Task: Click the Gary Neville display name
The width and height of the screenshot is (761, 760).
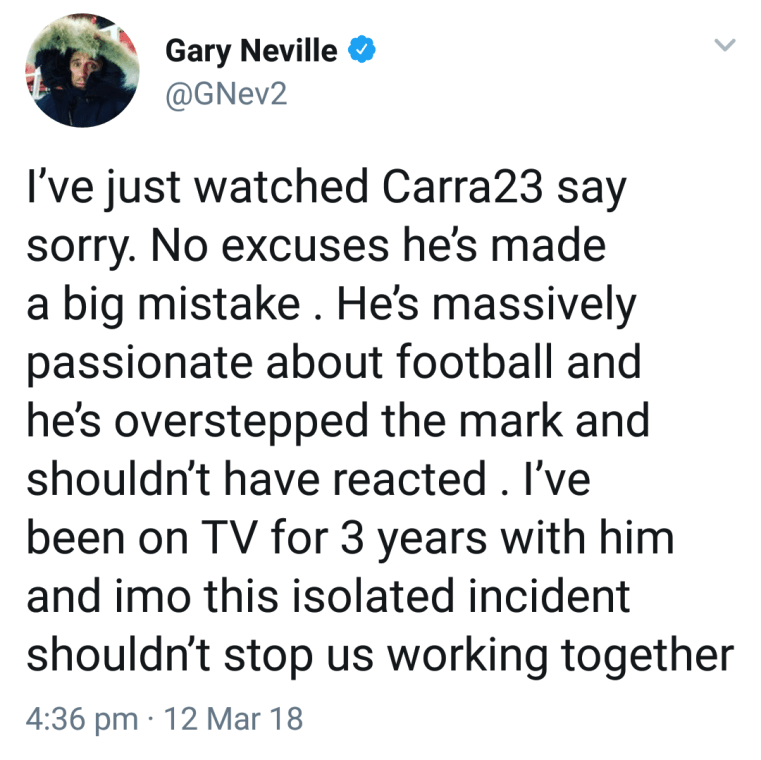Action: point(251,51)
